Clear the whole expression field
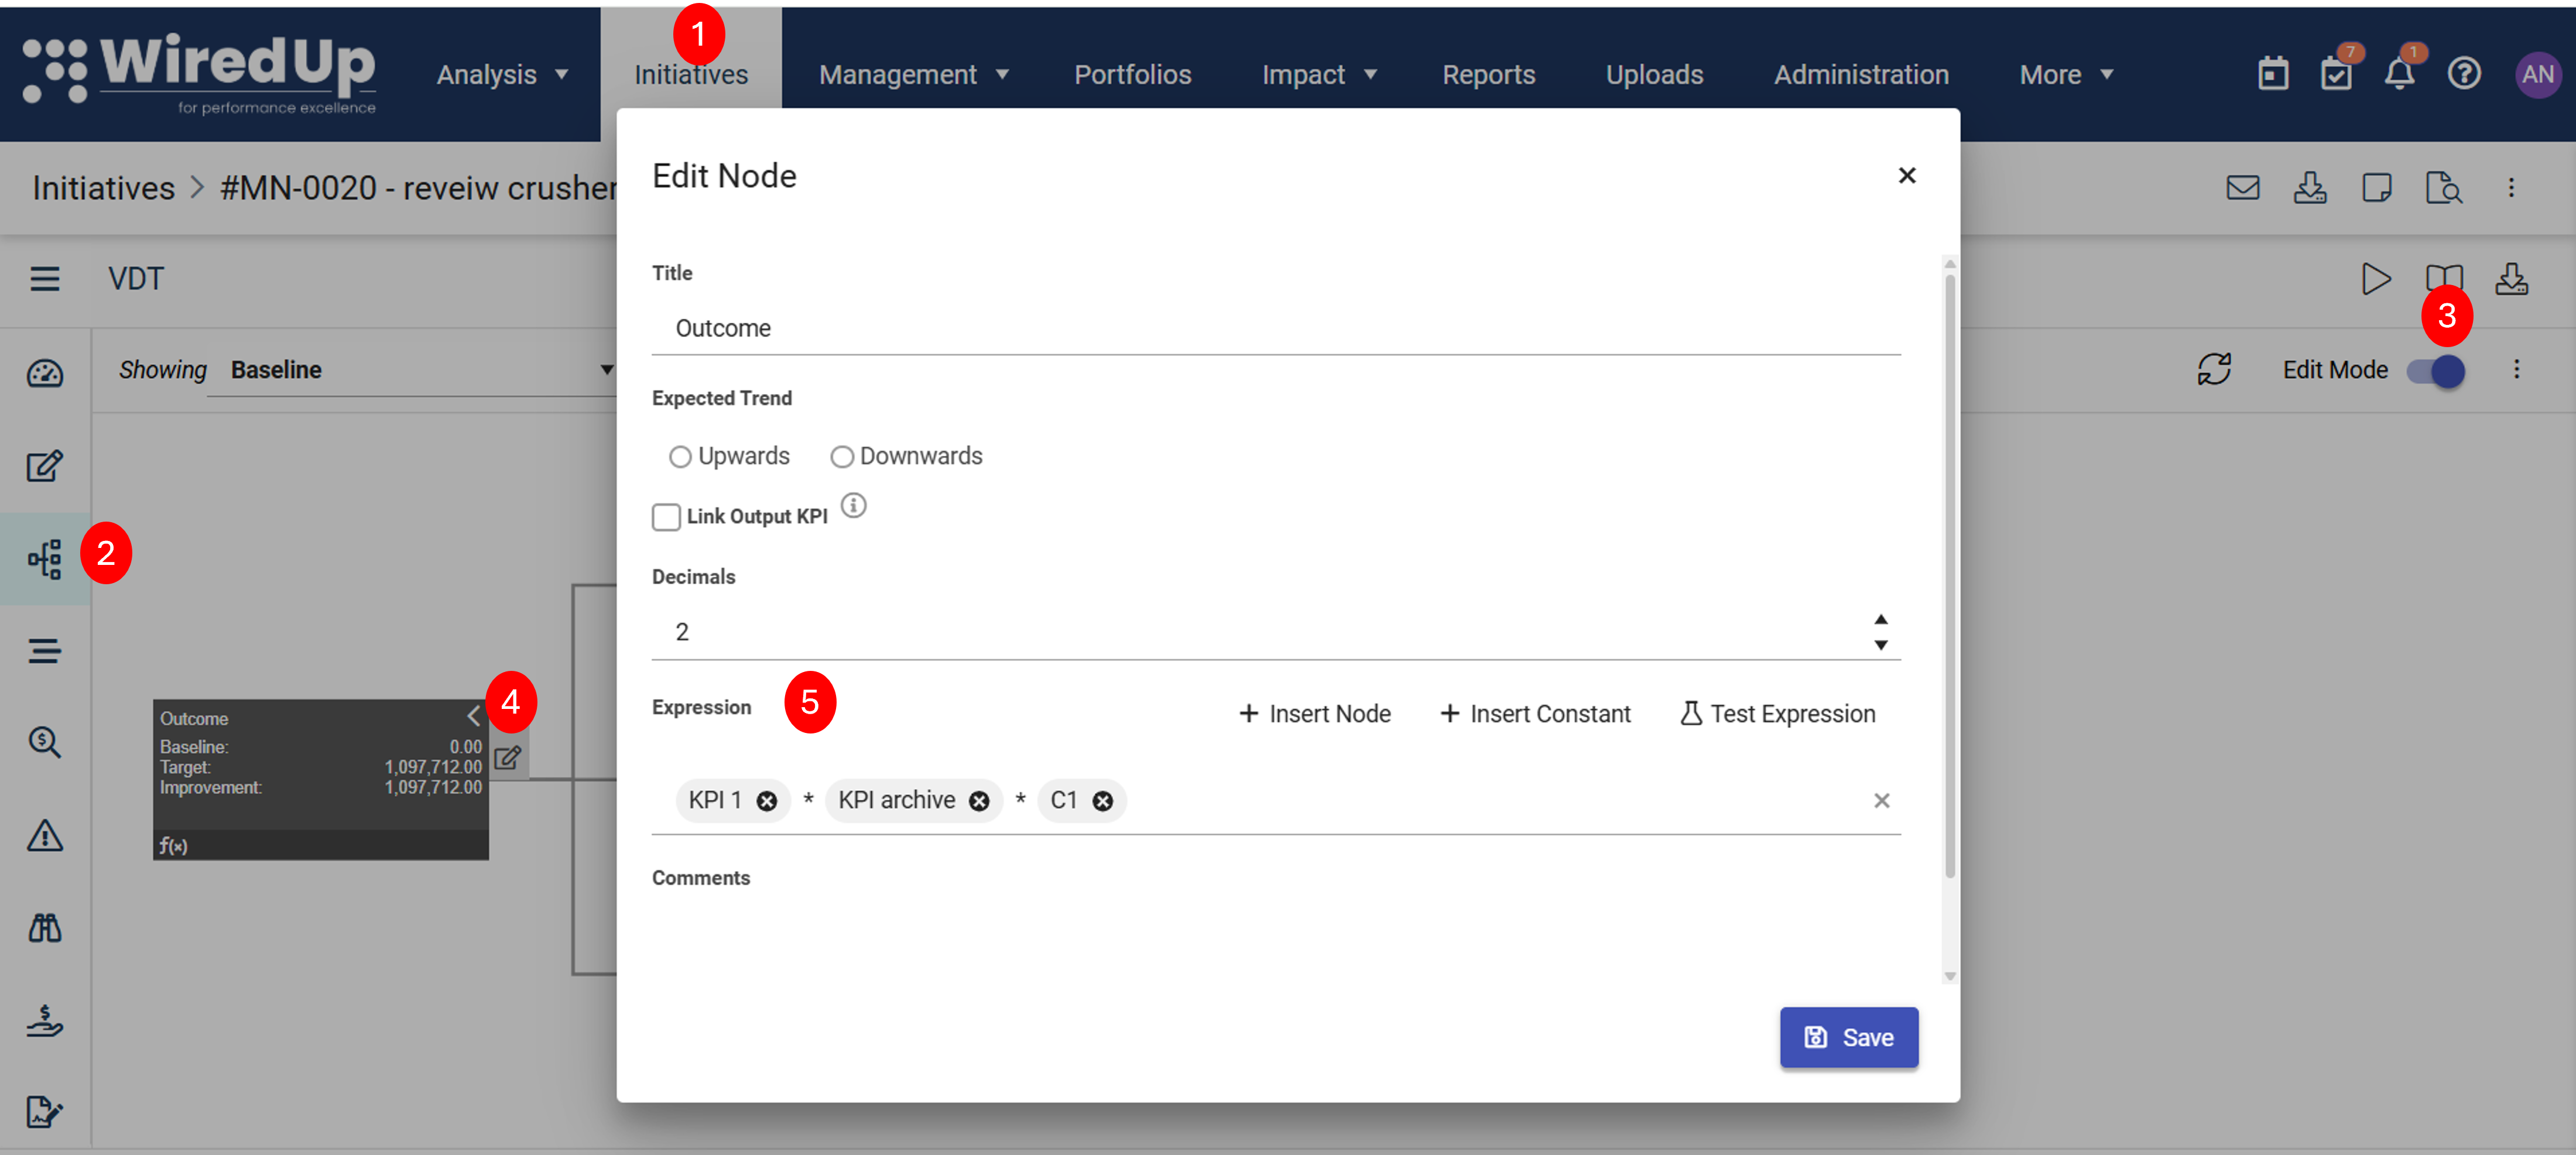 pyautogui.click(x=1881, y=800)
